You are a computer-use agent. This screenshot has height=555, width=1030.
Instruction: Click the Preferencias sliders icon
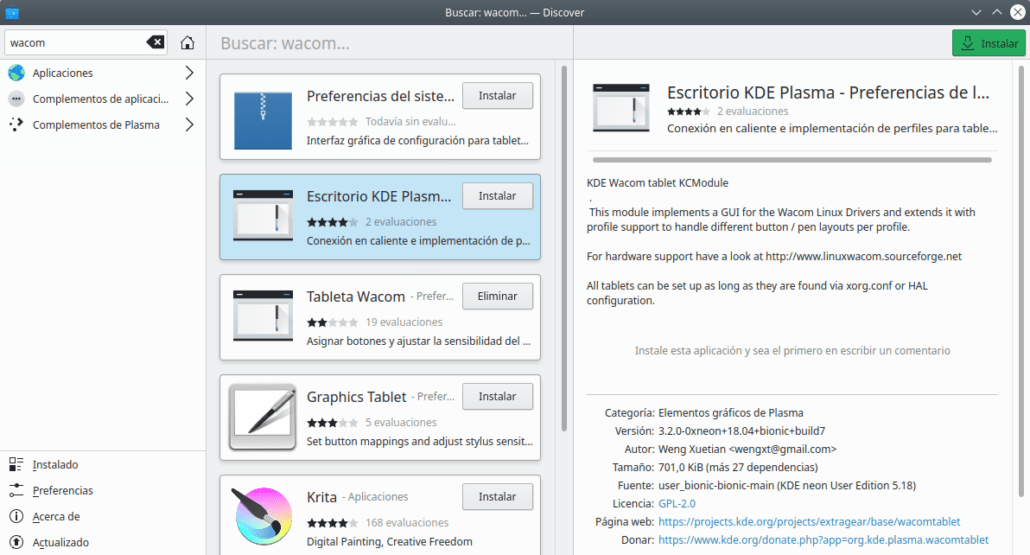(x=16, y=490)
